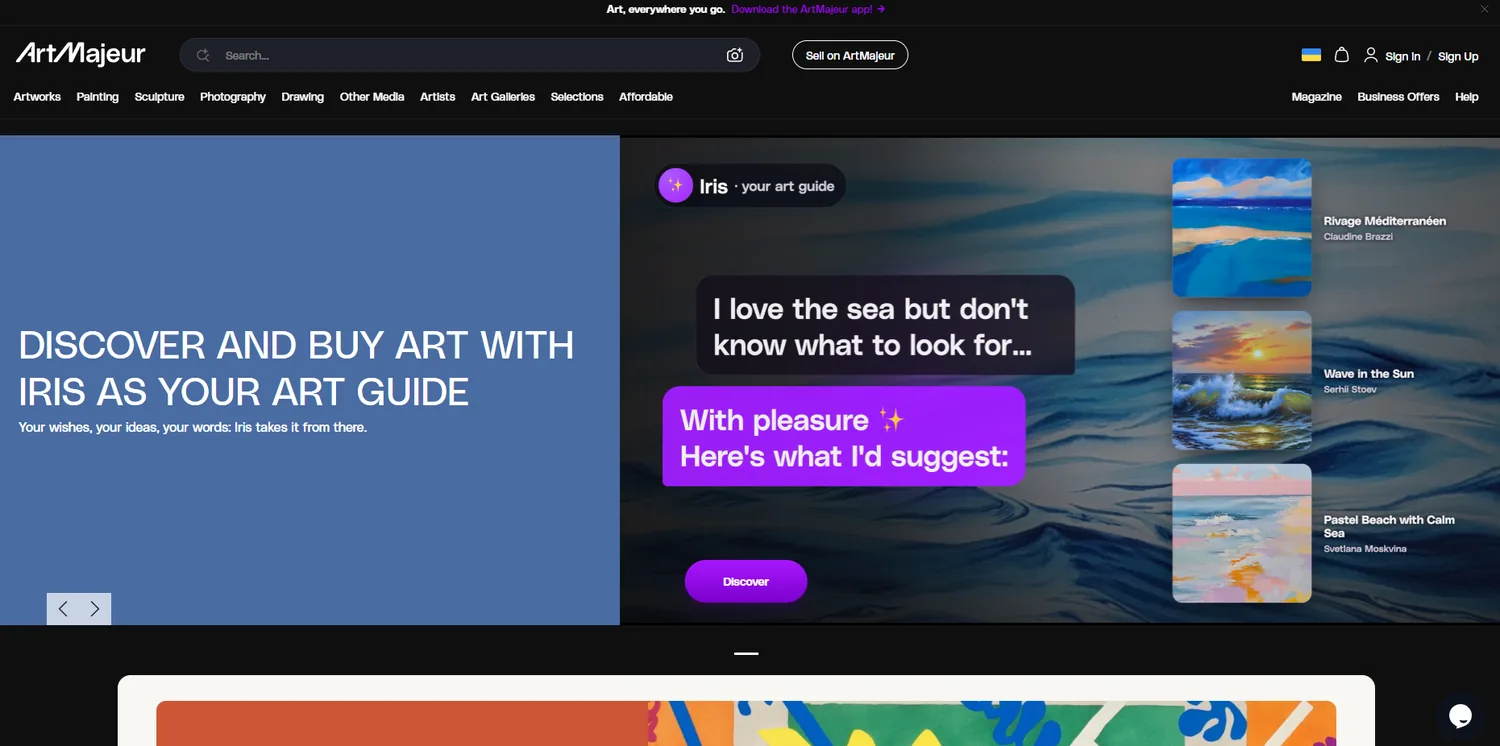The height and width of the screenshot is (746, 1500).
Task: Open the Artists menu
Action: click(438, 97)
